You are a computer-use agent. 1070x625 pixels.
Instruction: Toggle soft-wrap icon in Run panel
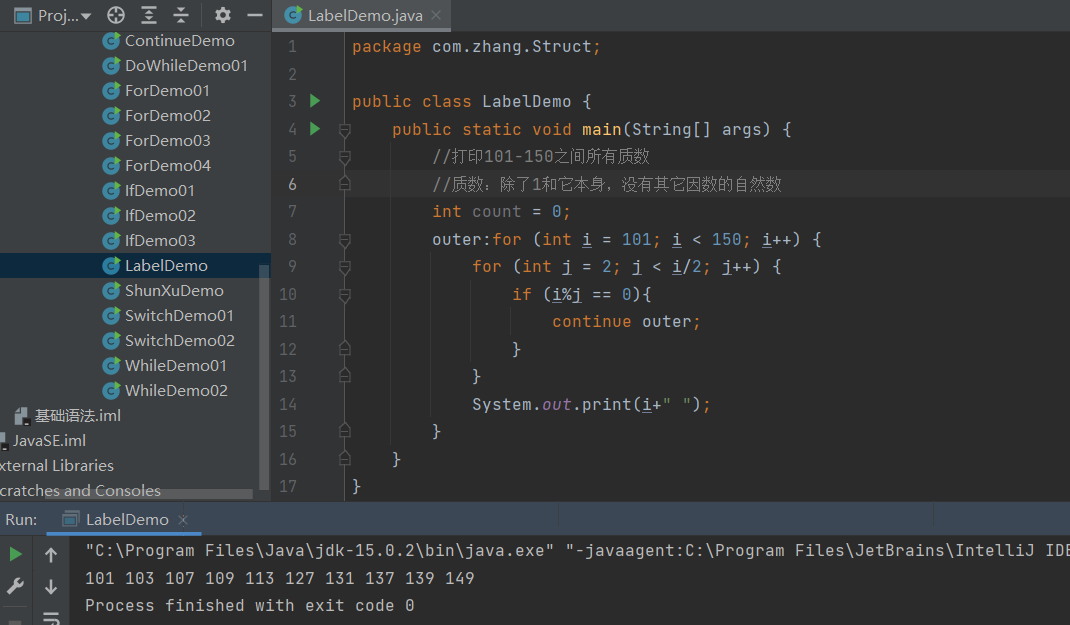(50, 617)
